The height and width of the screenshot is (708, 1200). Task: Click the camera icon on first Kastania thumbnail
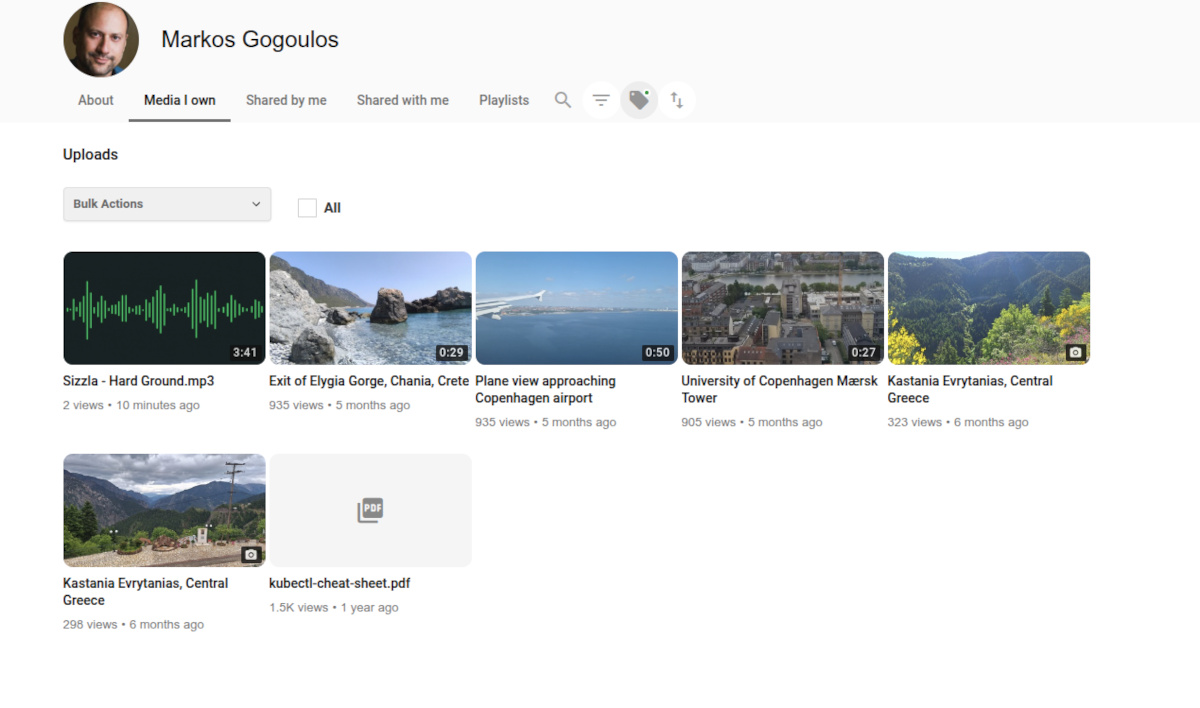(1074, 352)
